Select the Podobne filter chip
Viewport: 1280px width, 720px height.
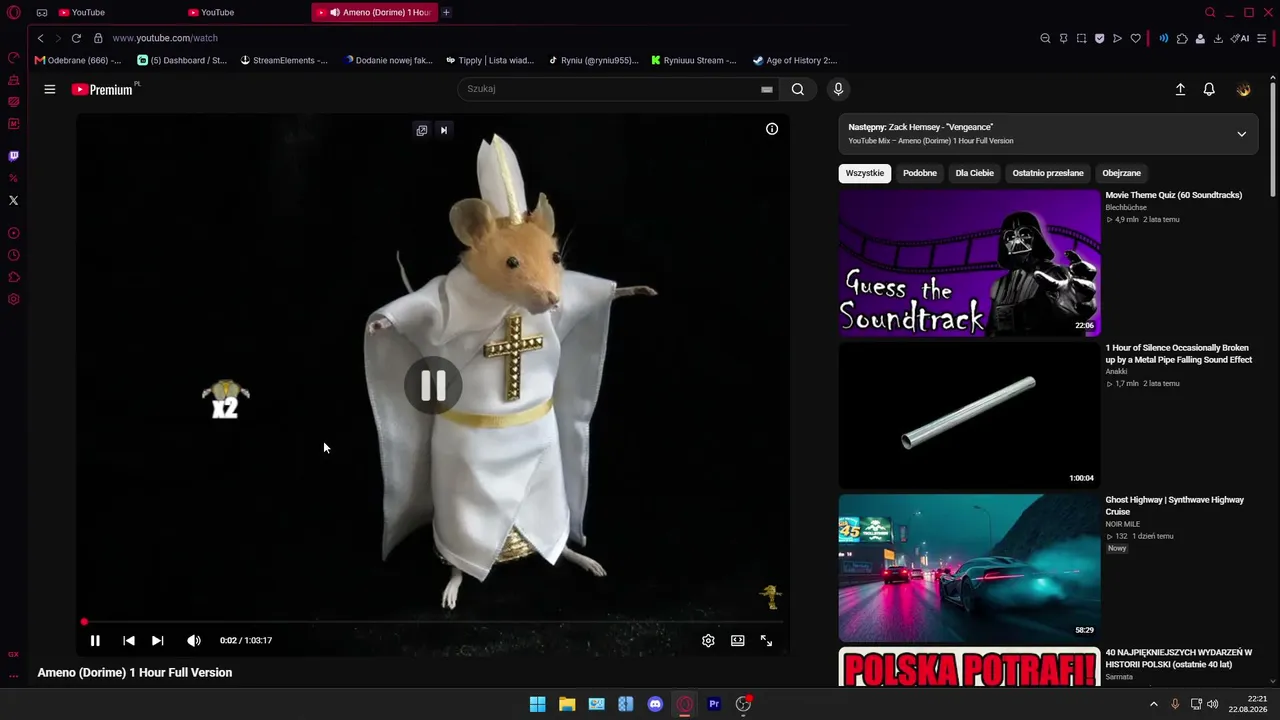[x=920, y=173]
